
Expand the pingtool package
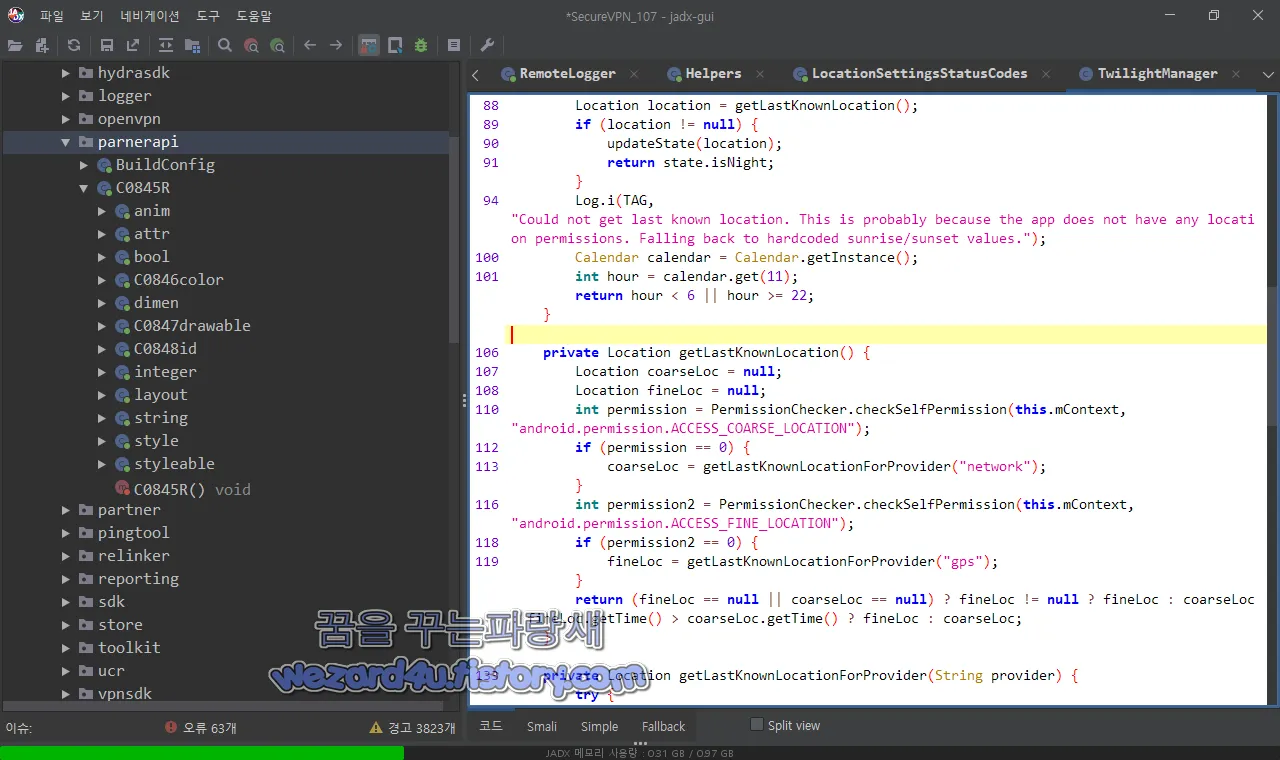click(x=66, y=533)
